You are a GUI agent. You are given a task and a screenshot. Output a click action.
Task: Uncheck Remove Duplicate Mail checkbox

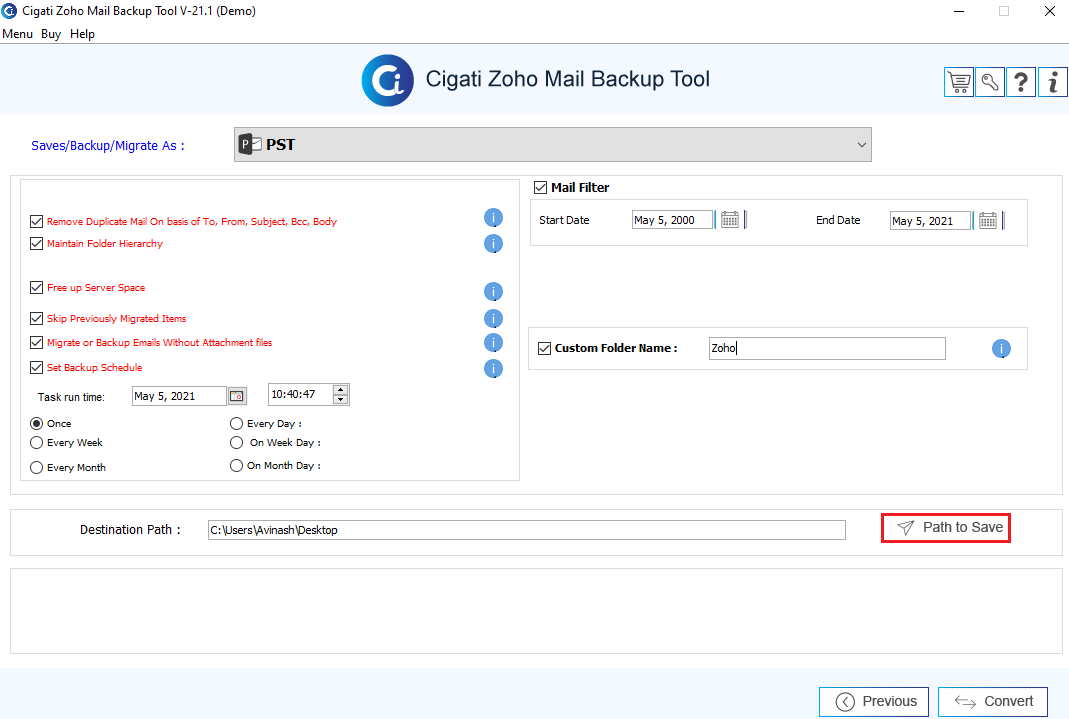point(37,221)
